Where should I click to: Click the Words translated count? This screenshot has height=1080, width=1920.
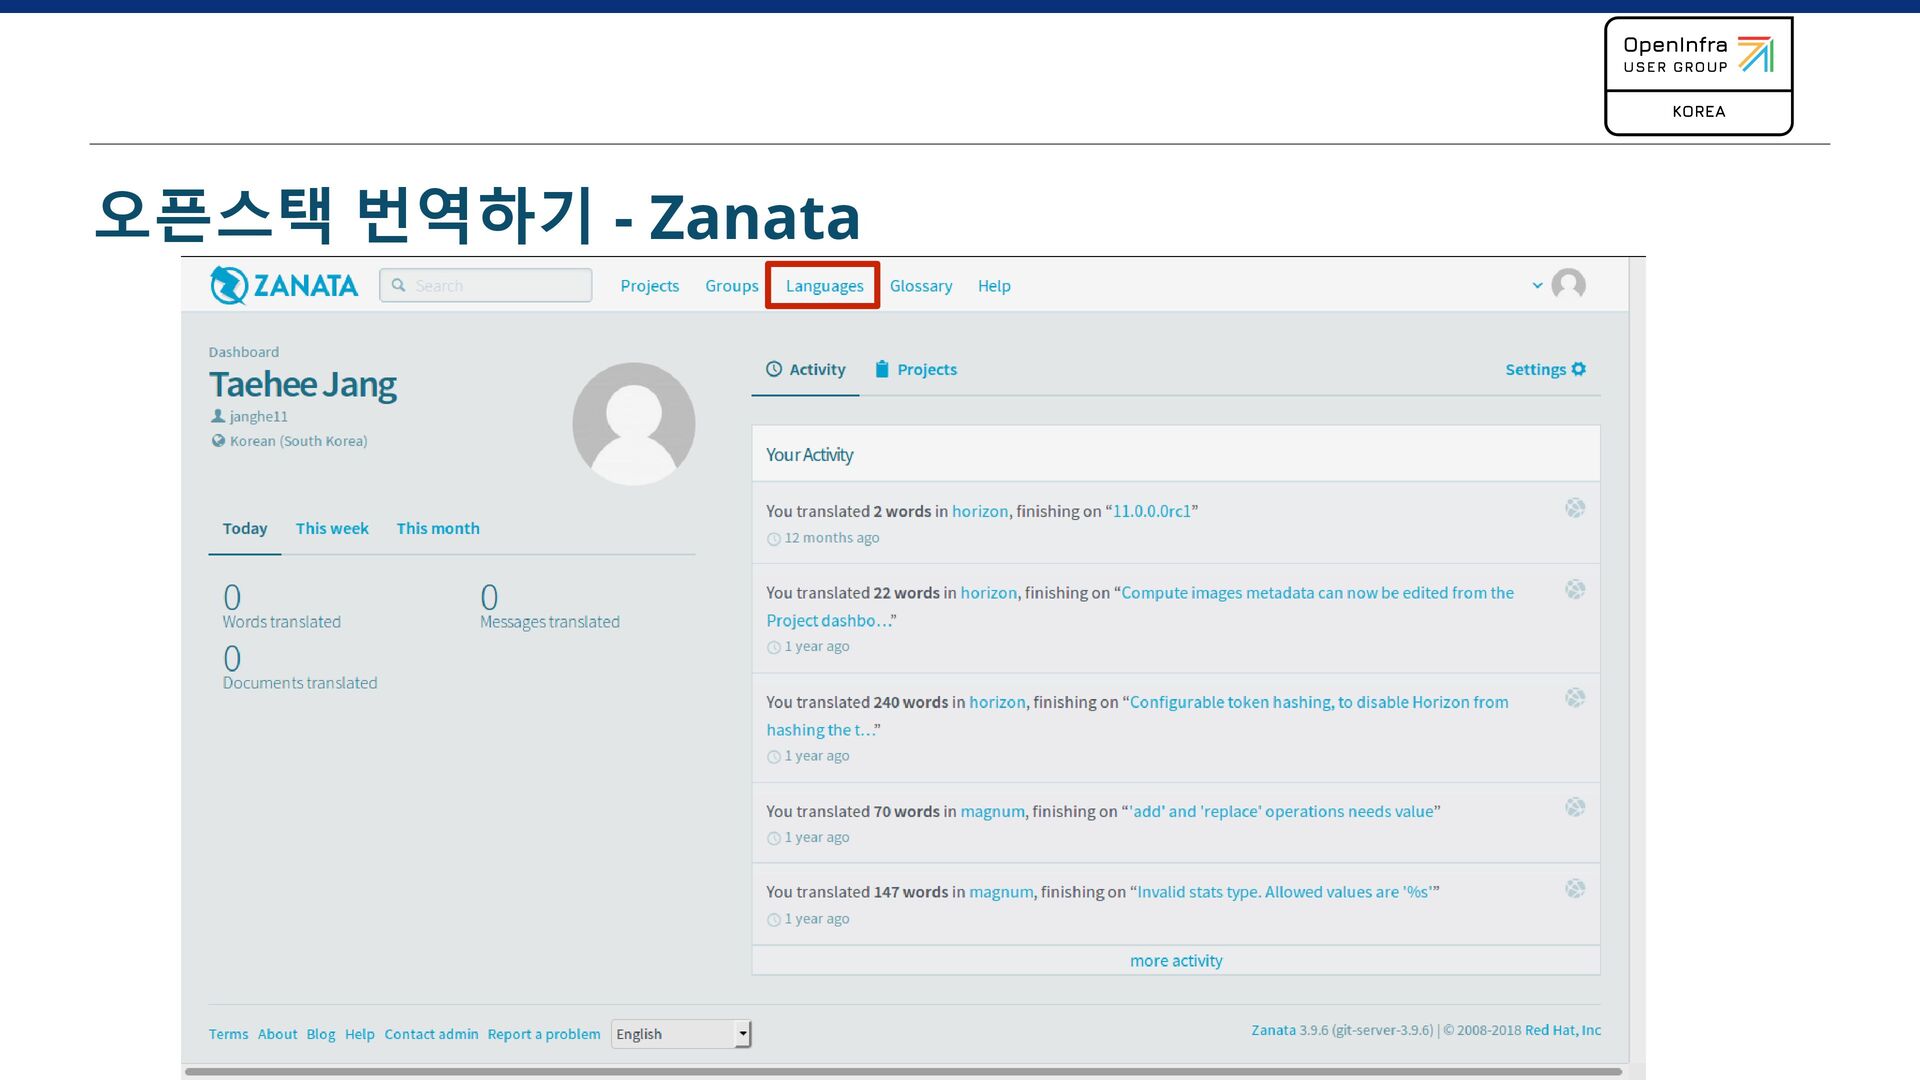tap(232, 597)
